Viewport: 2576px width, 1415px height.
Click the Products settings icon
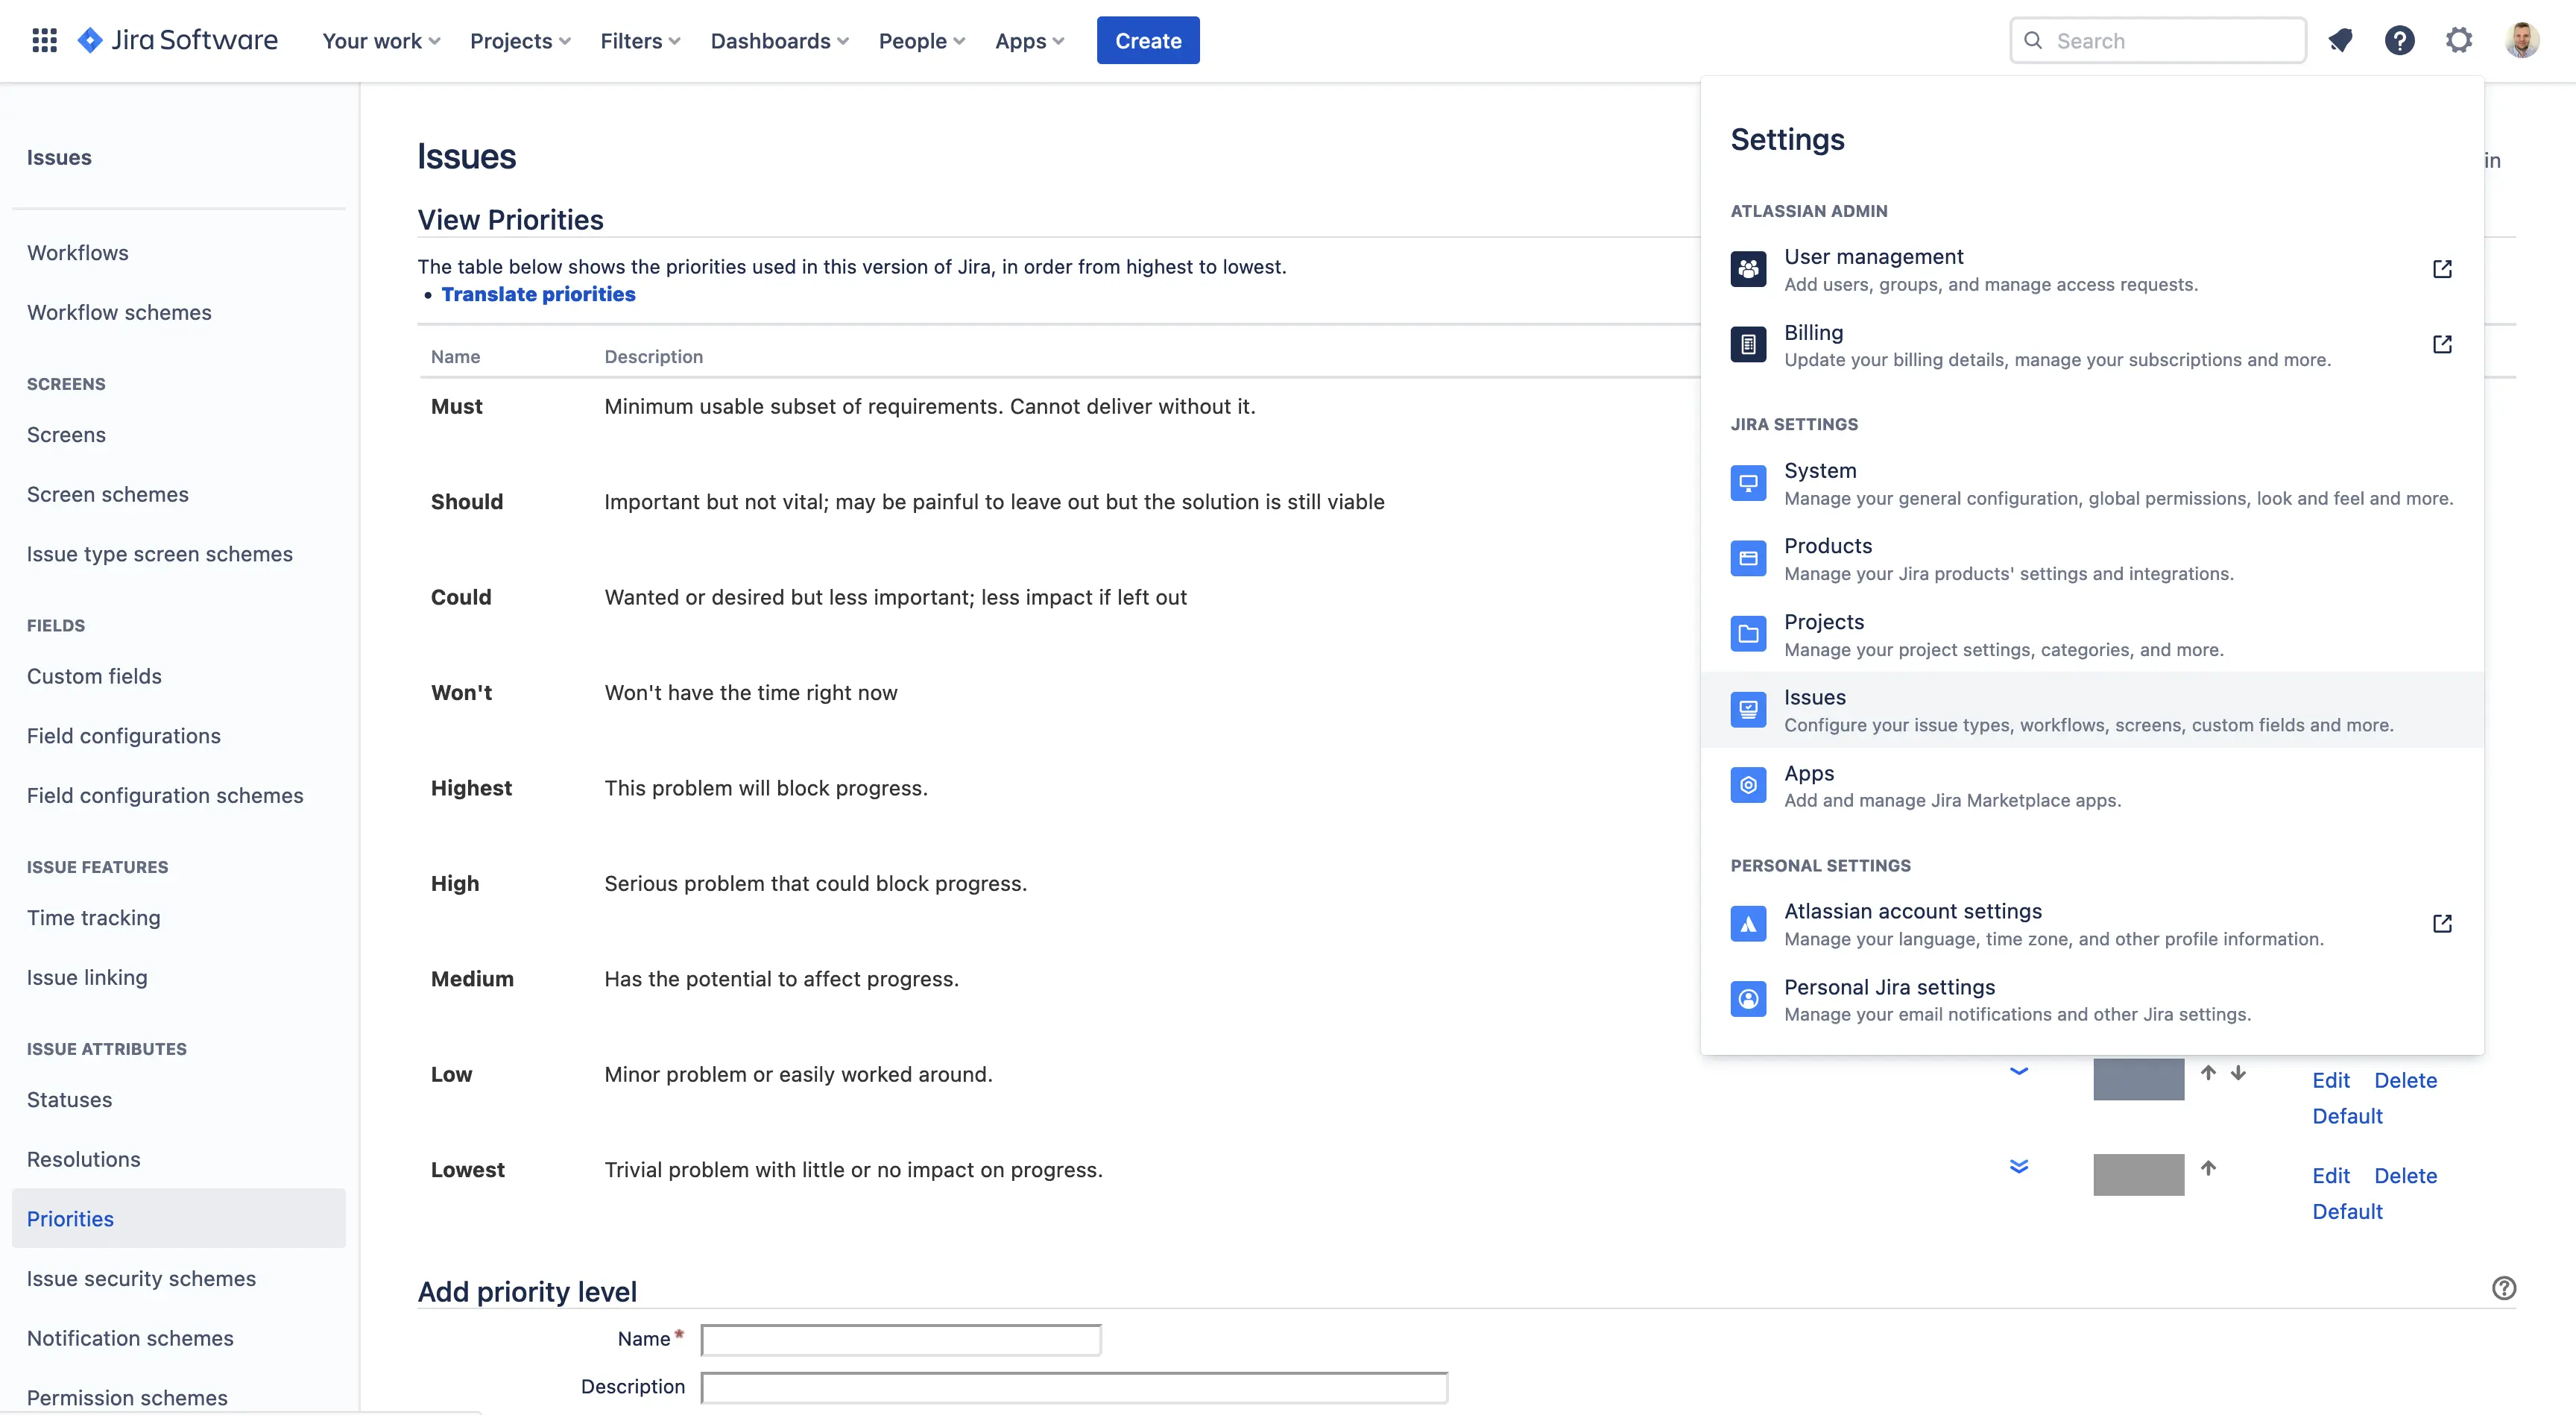click(x=1748, y=558)
